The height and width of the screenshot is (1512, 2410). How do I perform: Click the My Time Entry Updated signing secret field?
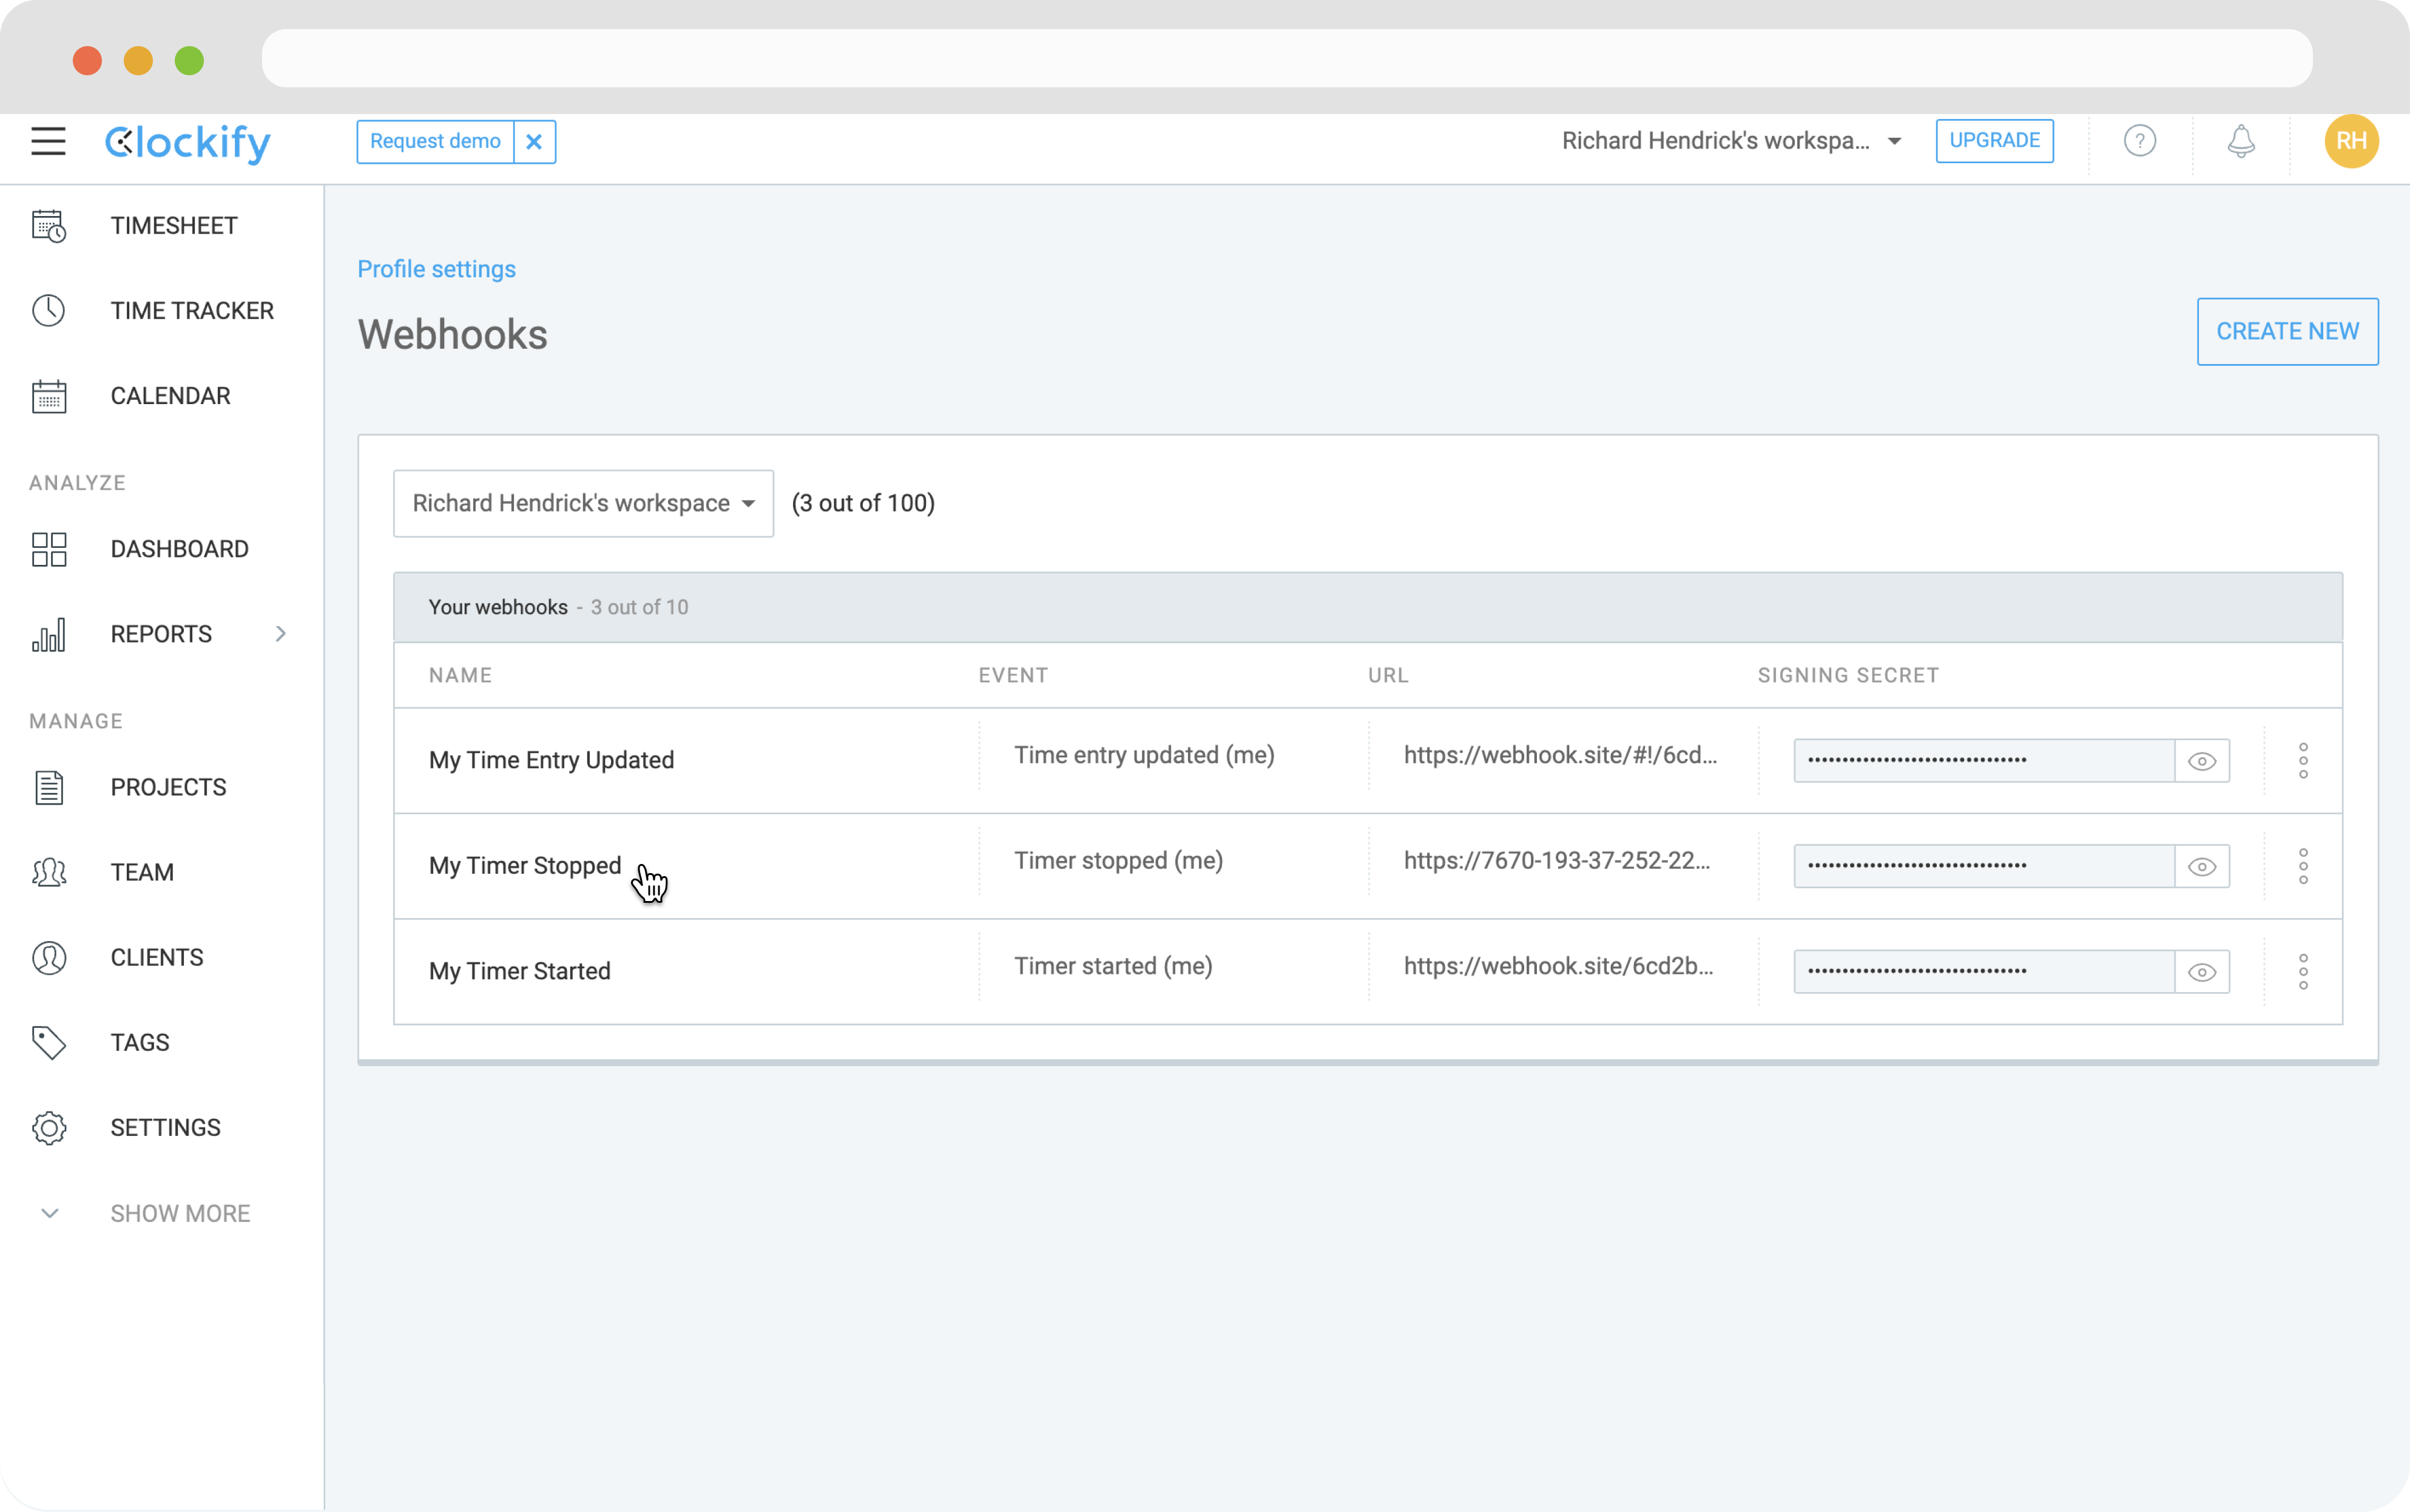click(1984, 761)
